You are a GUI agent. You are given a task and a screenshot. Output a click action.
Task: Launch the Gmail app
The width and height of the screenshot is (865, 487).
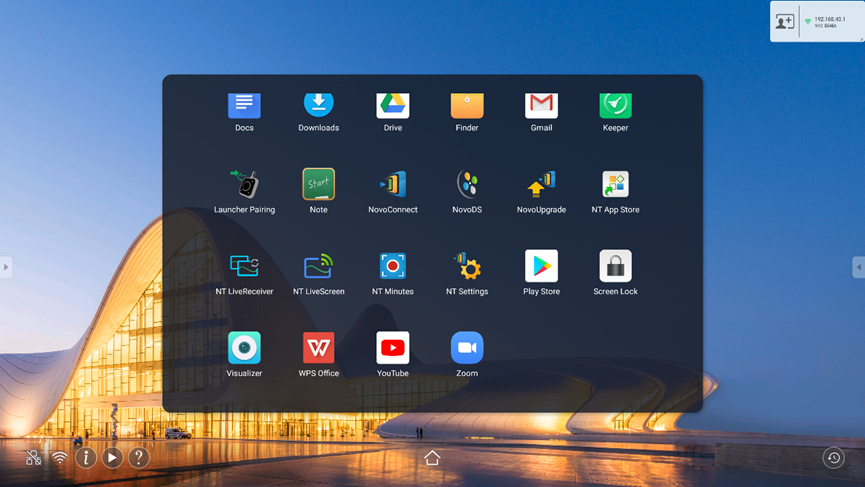541,105
